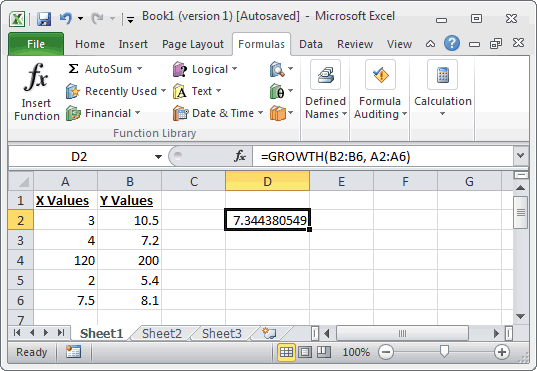The height and width of the screenshot is (371, 537).
Task: Open the Sheet2 worksheet tab
Action: [162, 333]
